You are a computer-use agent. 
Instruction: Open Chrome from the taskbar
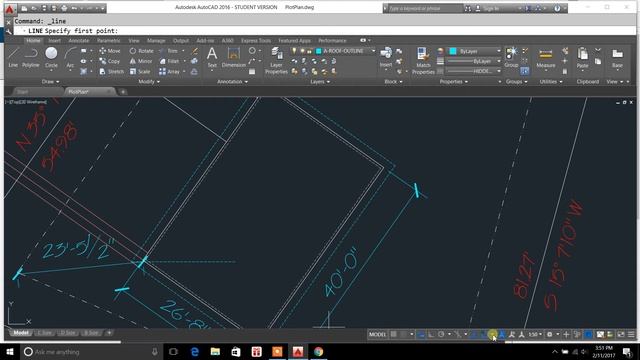[318, 351]
